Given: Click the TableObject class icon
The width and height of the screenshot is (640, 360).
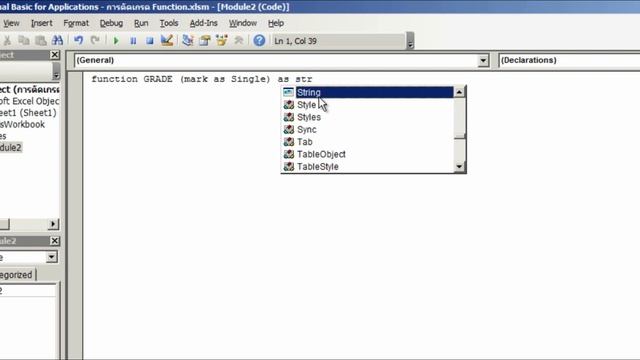Looking at the screenshot, I should tap(289, 154).
